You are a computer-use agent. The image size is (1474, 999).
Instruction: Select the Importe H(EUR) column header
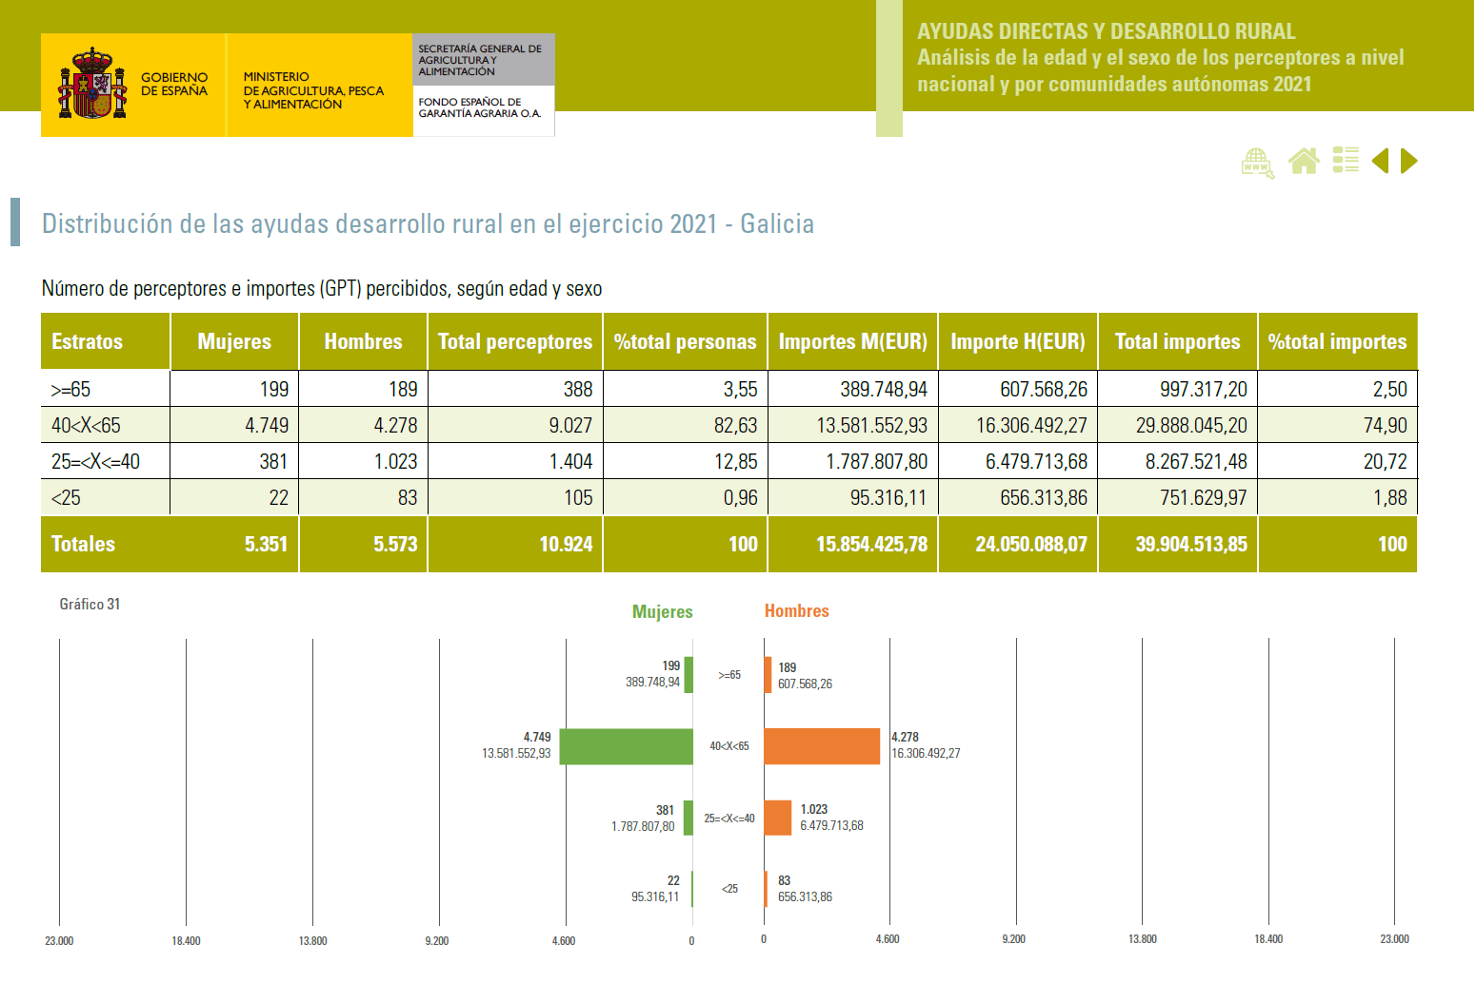tap(1018, 342)
